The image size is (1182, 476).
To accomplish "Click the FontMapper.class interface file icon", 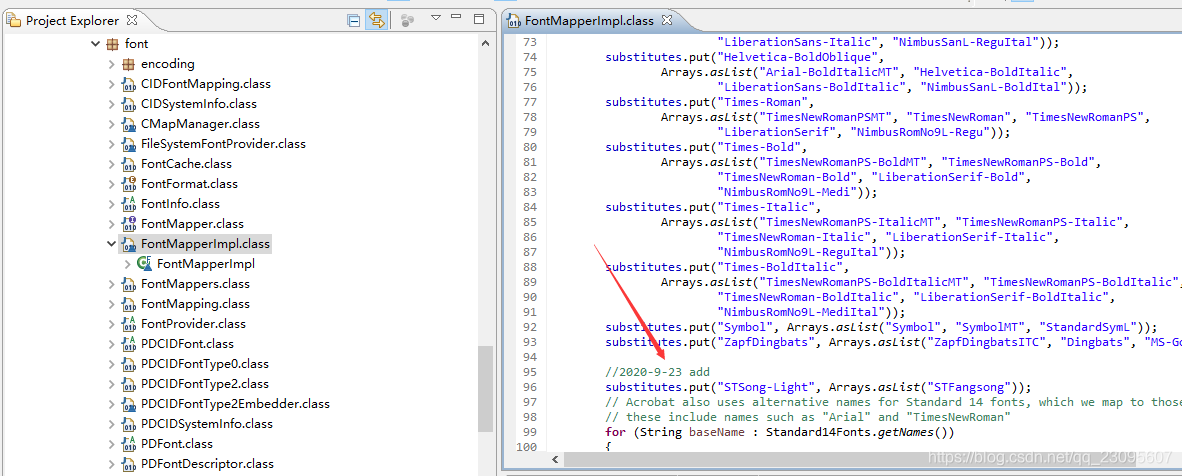I will 129,224.
